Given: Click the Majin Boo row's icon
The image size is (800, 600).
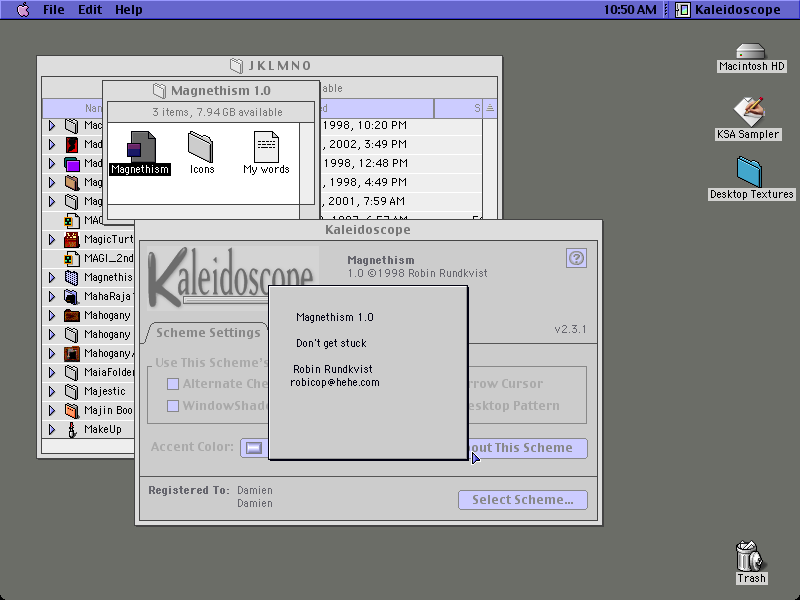Looking at the screenshot, I should point(71,410).
